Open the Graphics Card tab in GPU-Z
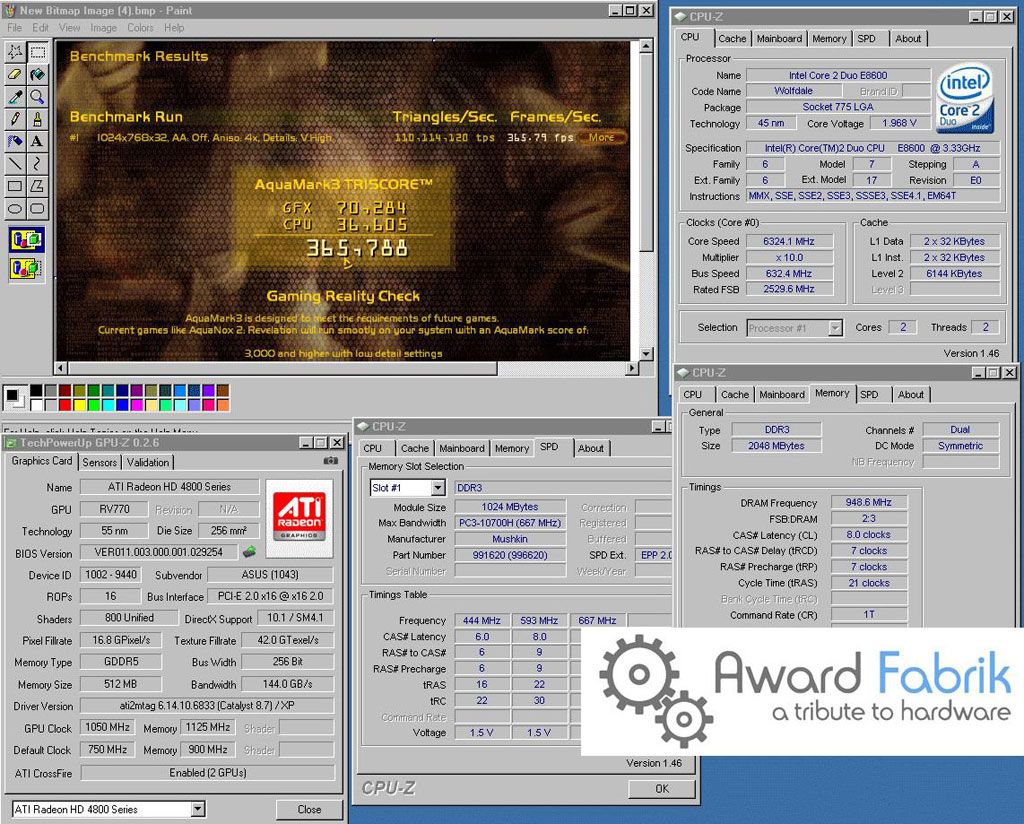Image resolution: width=1024 pixels, height=824 pixels. (42, 461)
